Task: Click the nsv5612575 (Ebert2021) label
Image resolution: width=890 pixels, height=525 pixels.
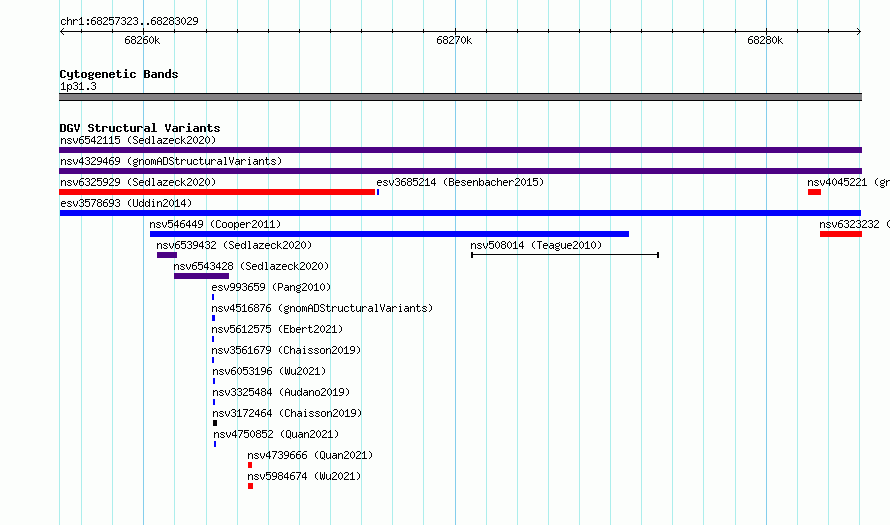Action: tap(277, 329)
